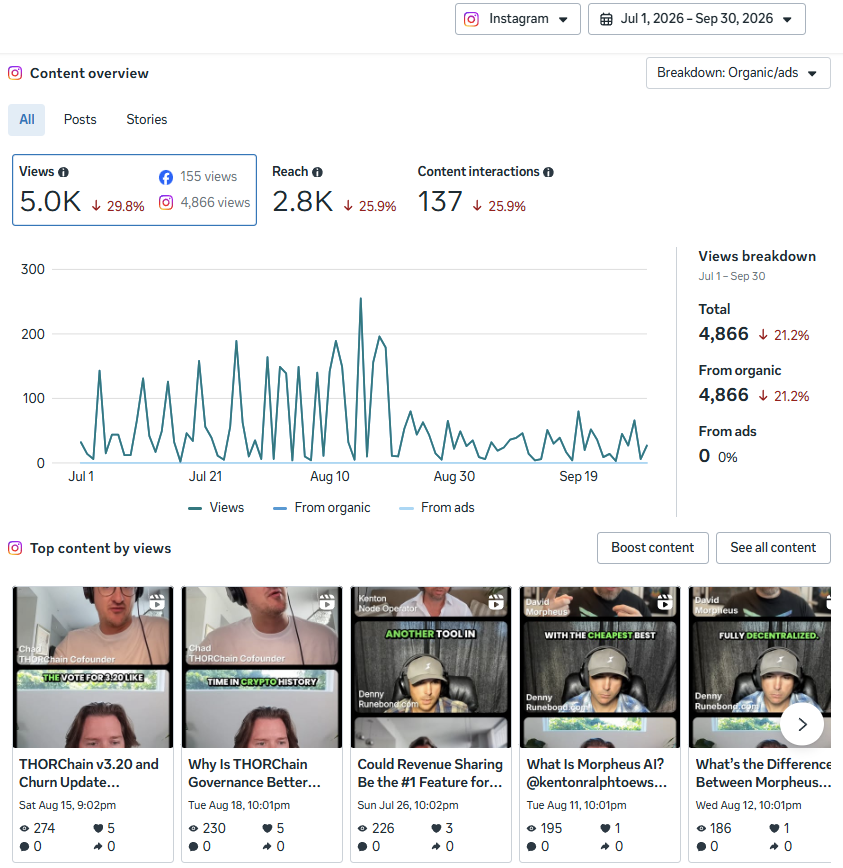Image resolution: width=843 pixels, height=868 pixels.
Task: Click the Aug 10 axis label on chart
Action: 330,477
